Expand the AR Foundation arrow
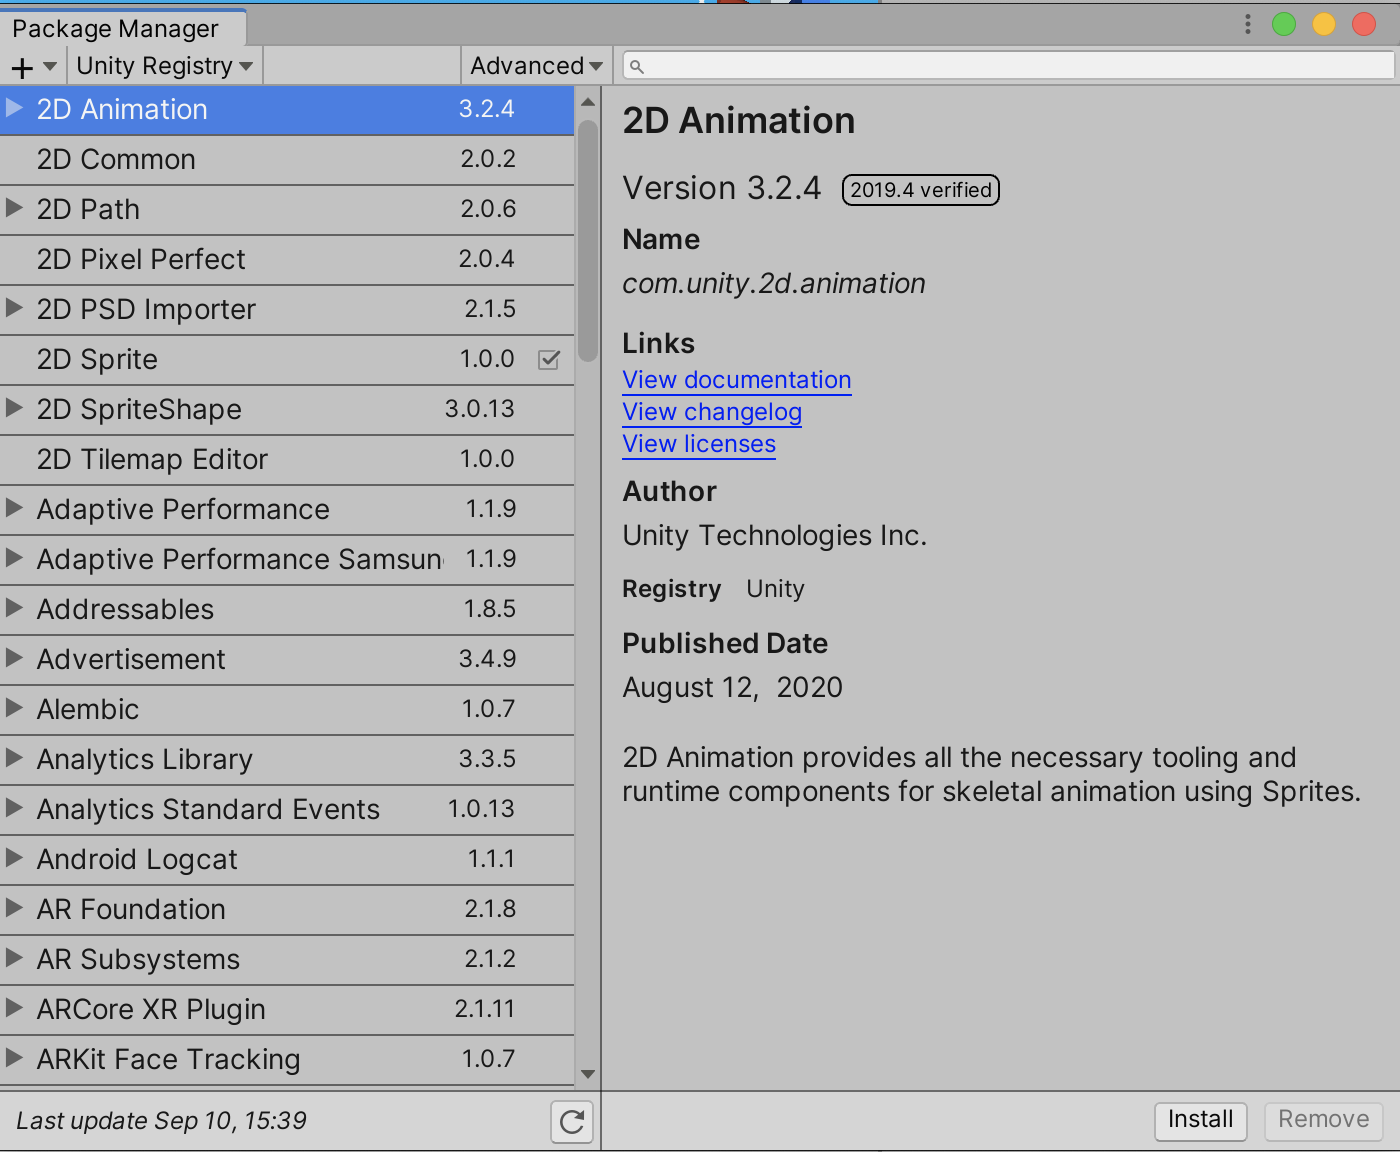Image resolution: width=1400 pixels, height=1152 pixels. [14, 908]
